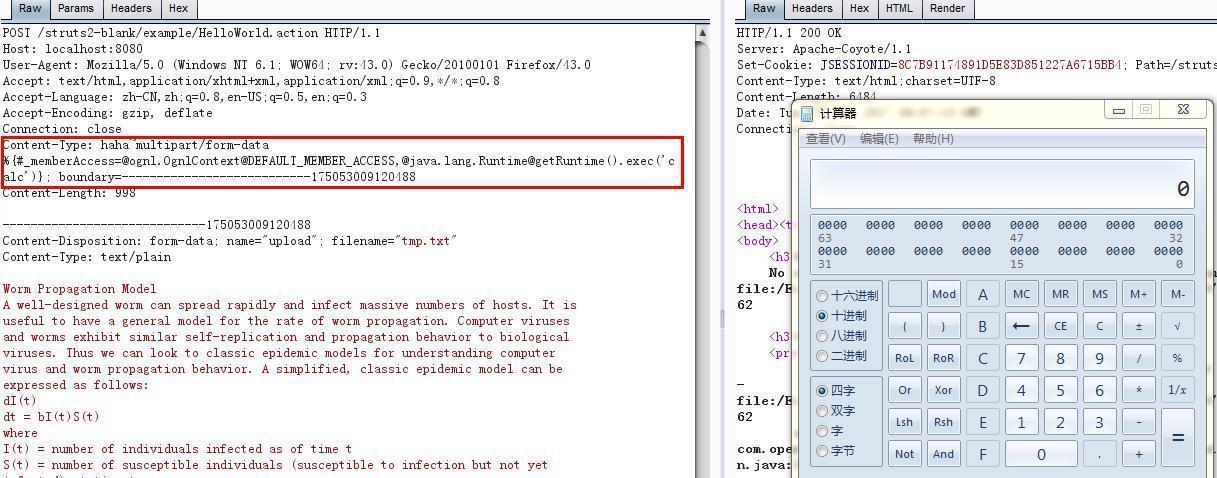The image size is (1217, 478).
Task: Click the request pane scrollbar up arrow
Action: 703,33
